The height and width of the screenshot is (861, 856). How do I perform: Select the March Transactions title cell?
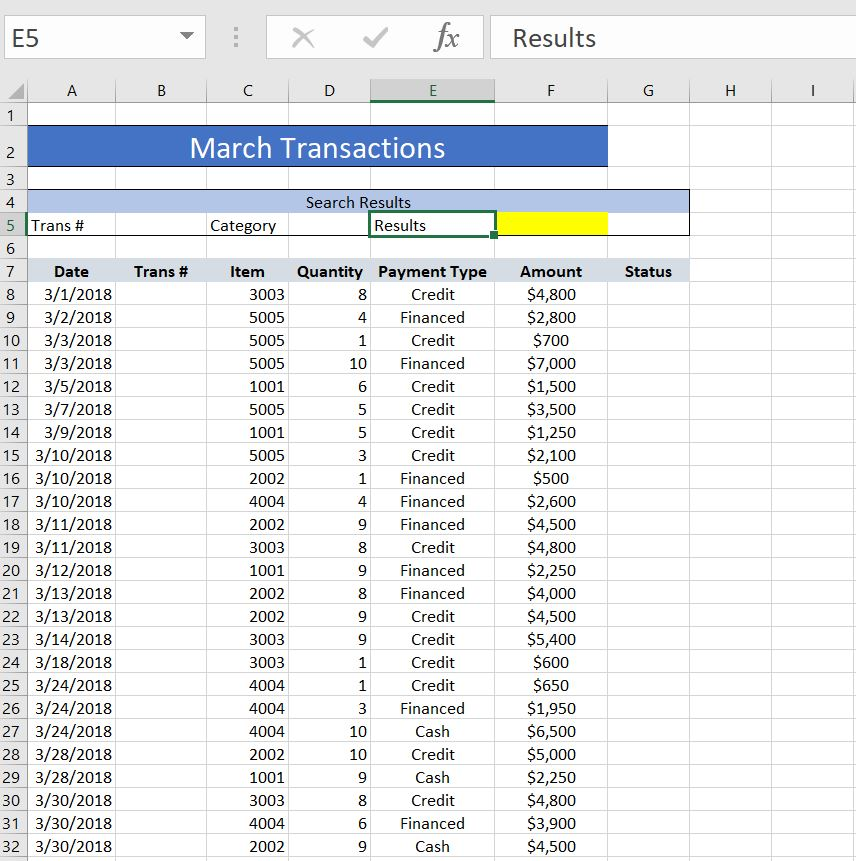[x=317, y=146]
